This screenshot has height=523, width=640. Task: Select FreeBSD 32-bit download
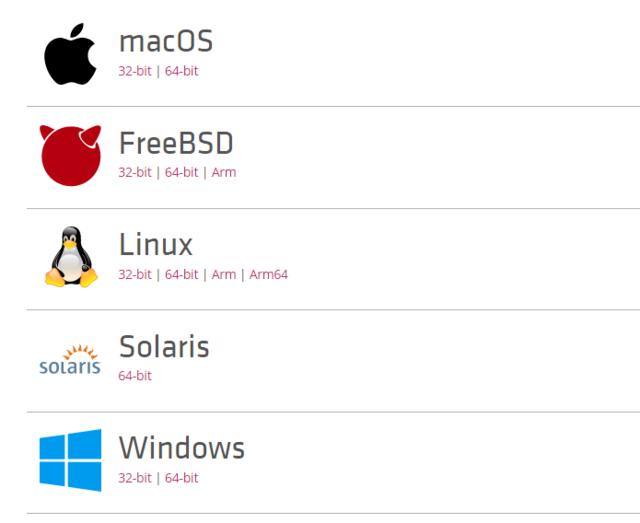pyautogui.click(x=135, y=172)
